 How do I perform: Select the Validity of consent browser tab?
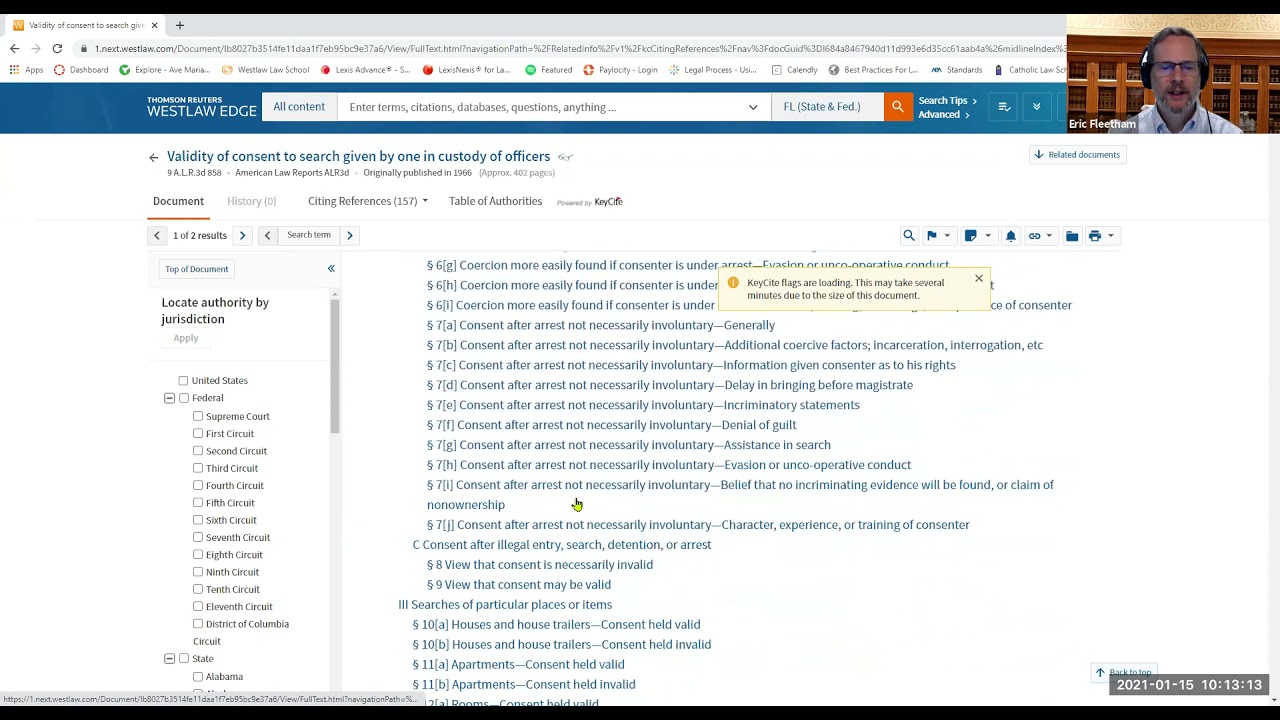[x=84, y=25]
